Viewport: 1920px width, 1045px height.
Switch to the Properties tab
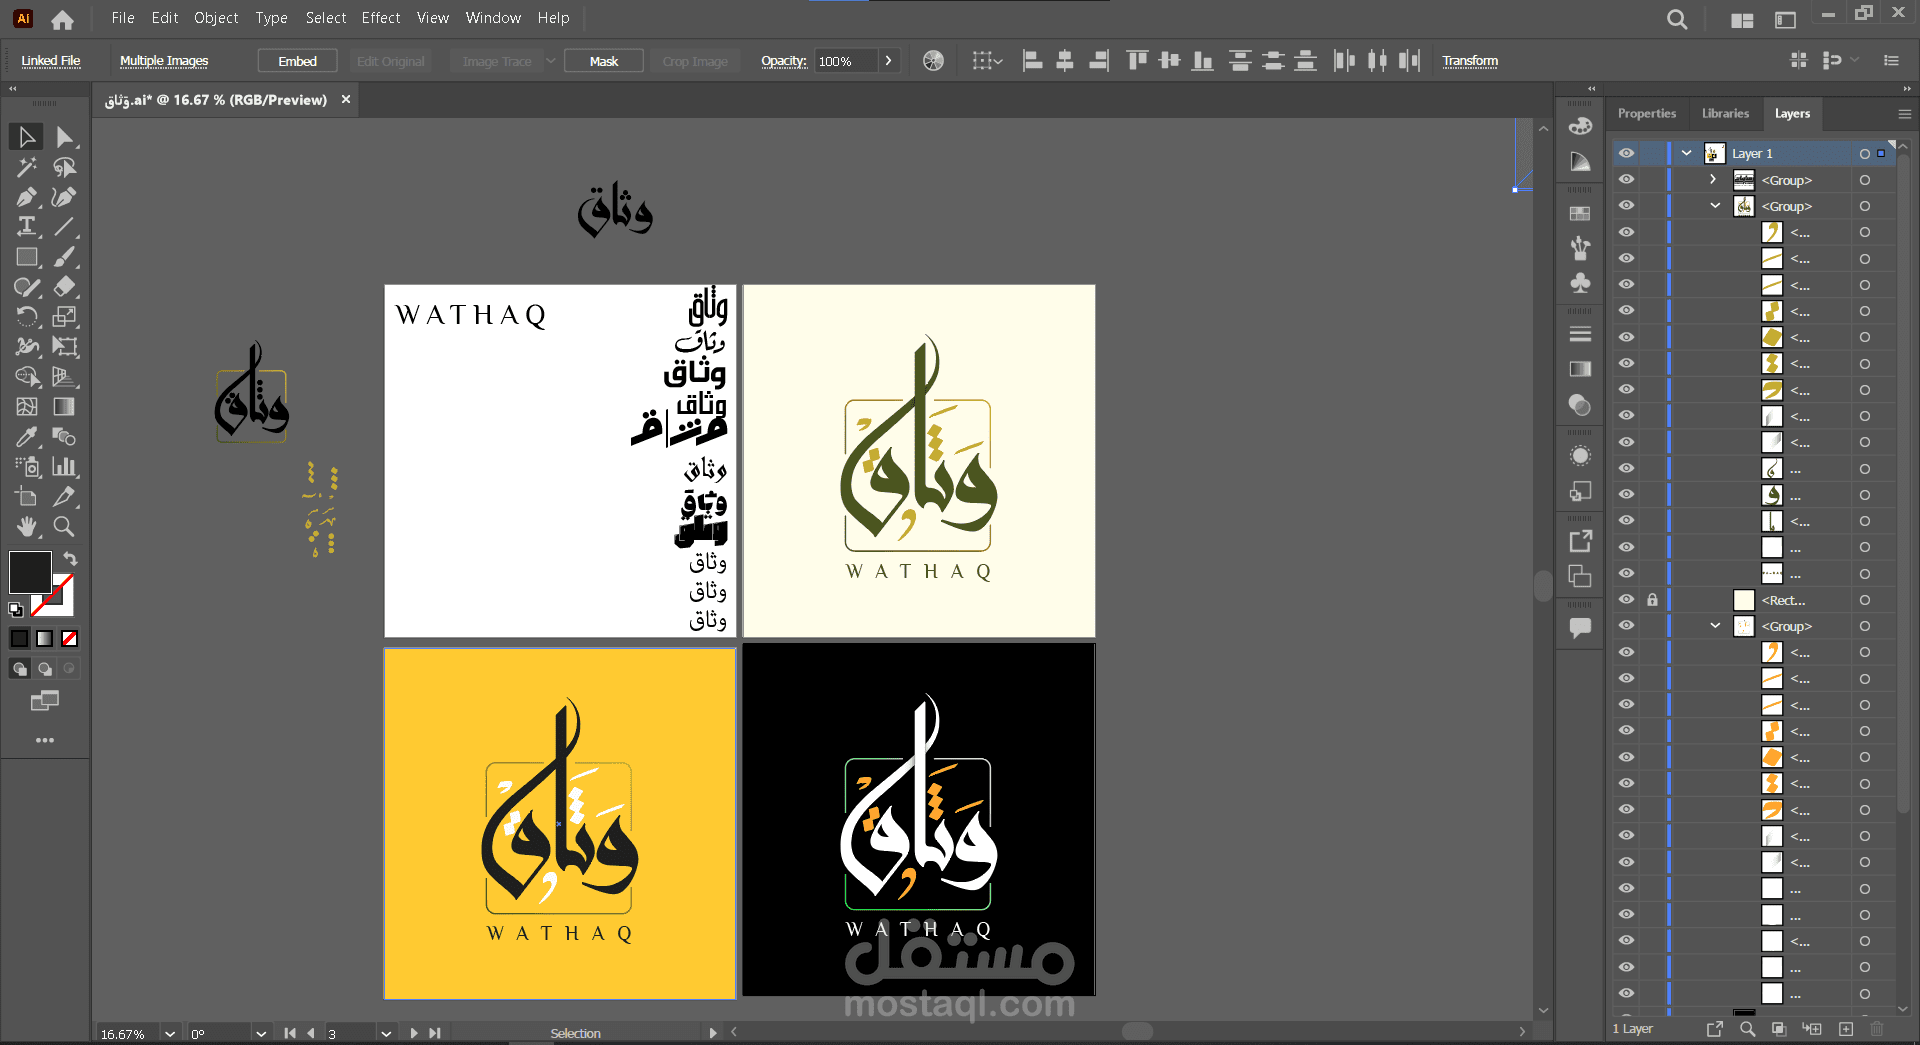[1647, 113]
